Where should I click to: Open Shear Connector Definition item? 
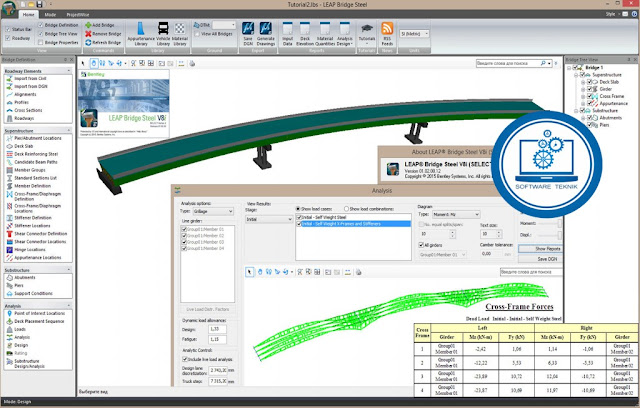[x=37, y=234]
